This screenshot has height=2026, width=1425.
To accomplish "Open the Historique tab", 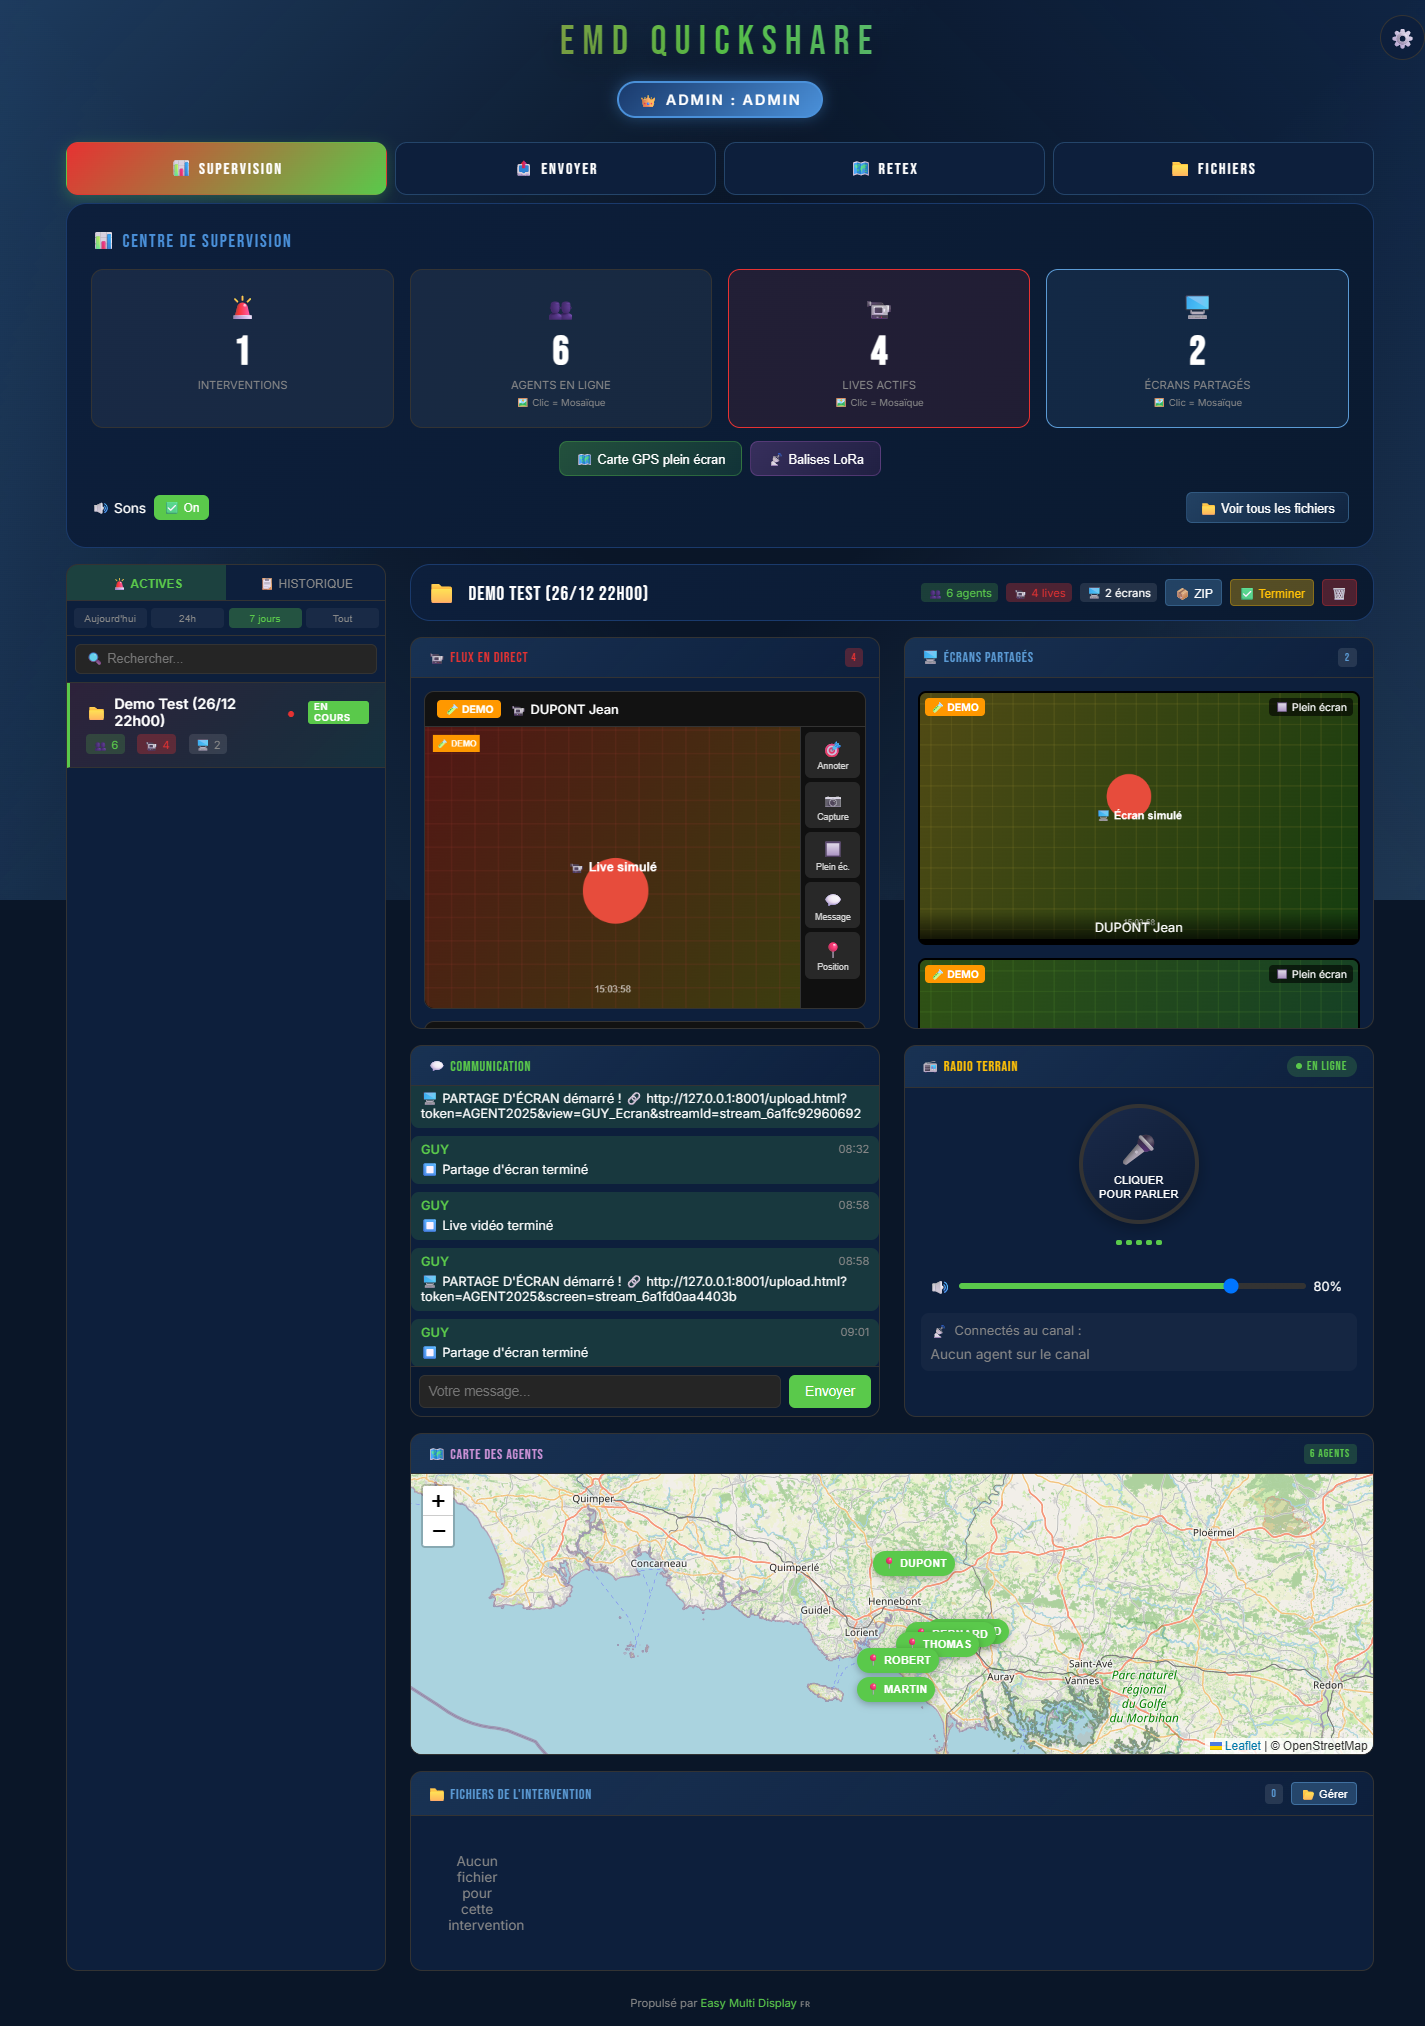I will pos(306,583).
